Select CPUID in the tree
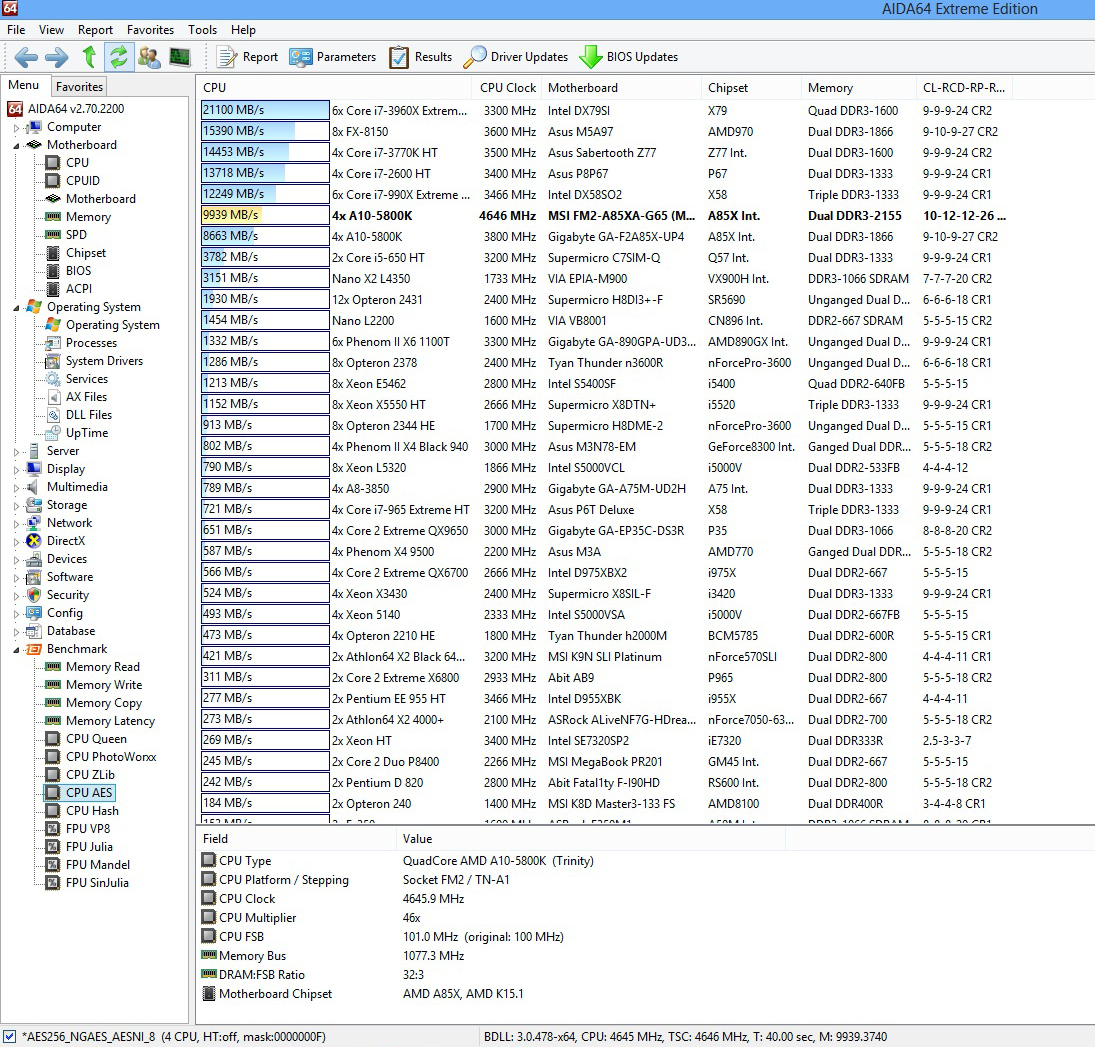The image size is (1095, 1047). [82, 180]
